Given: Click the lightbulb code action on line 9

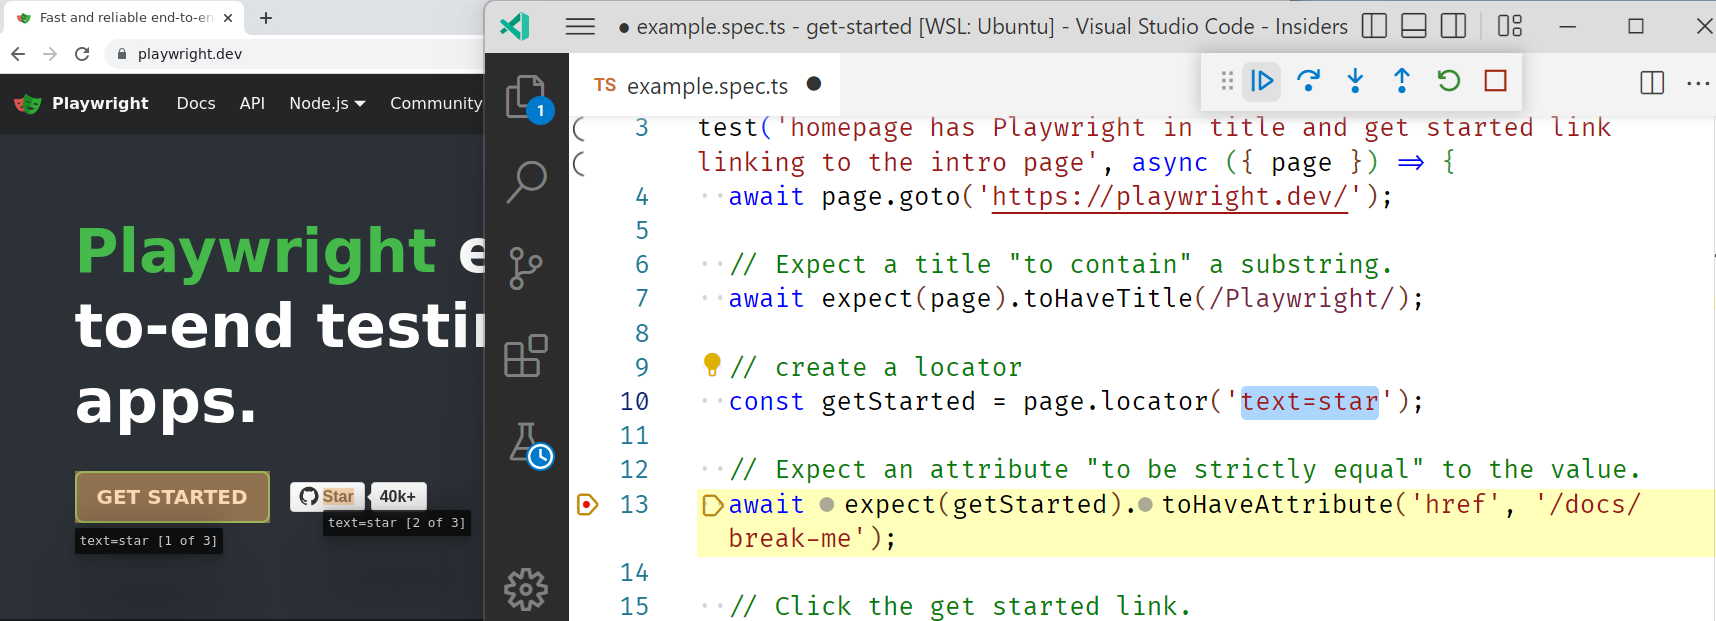Looking at the screenshot, I should tap(712, 365).
